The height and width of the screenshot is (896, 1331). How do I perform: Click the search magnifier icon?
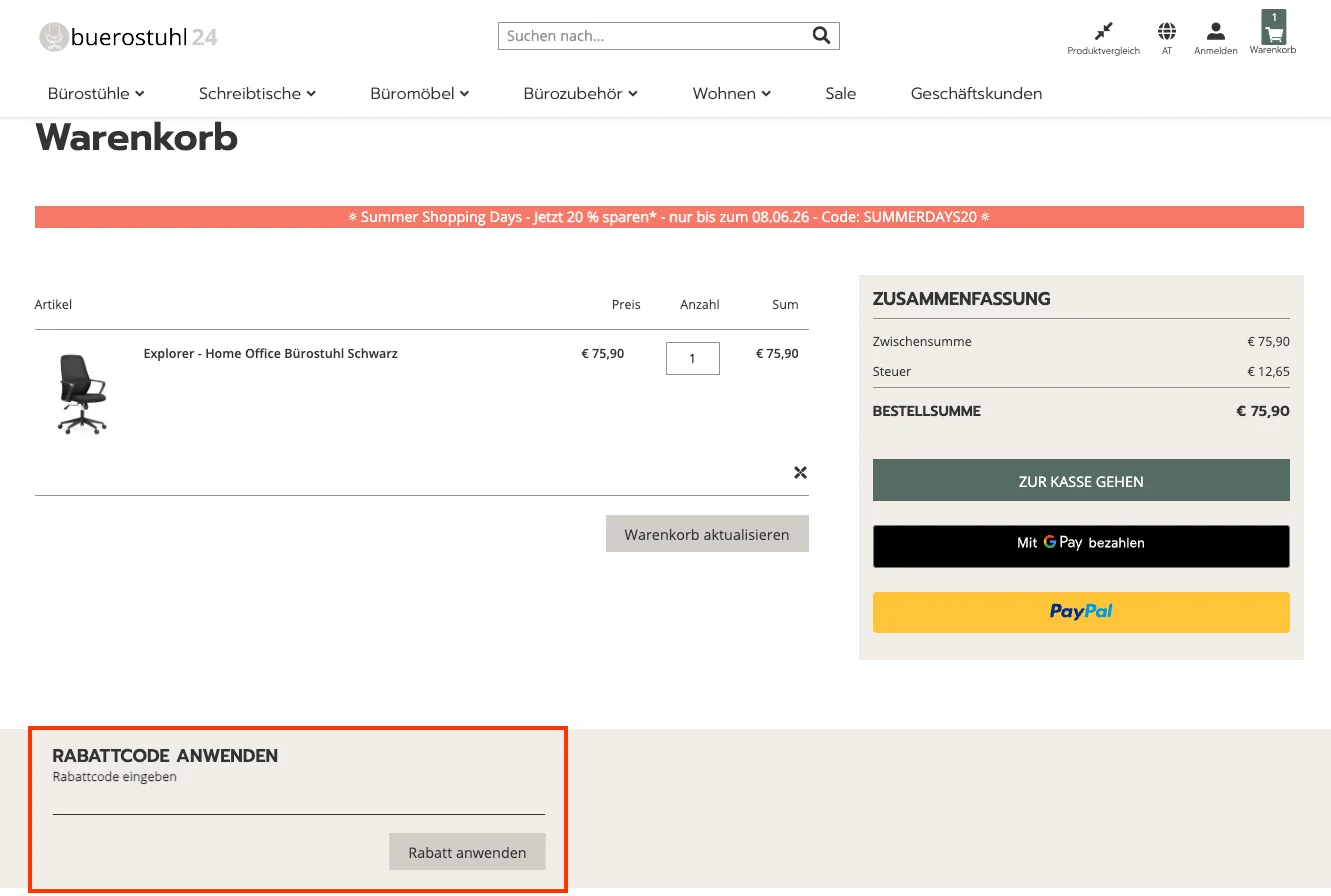pos(821,36)
